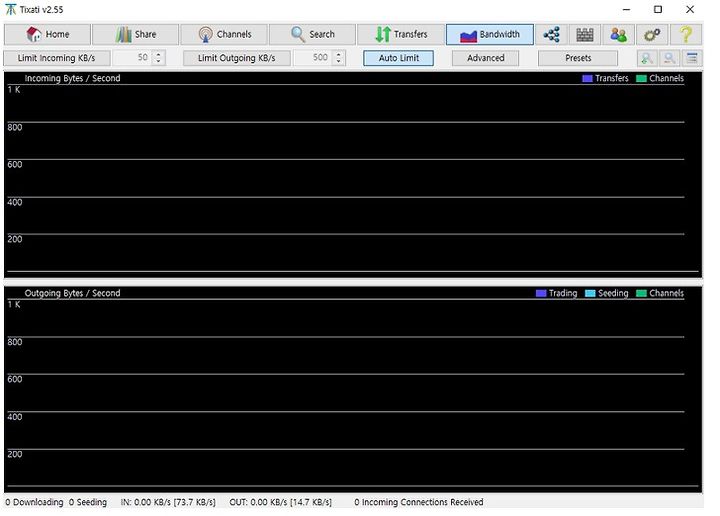The height and width of the screenshot is (516, 720).
Task: Click the outgoing graph '400' axis label
Action: click(x=15, y=417)
